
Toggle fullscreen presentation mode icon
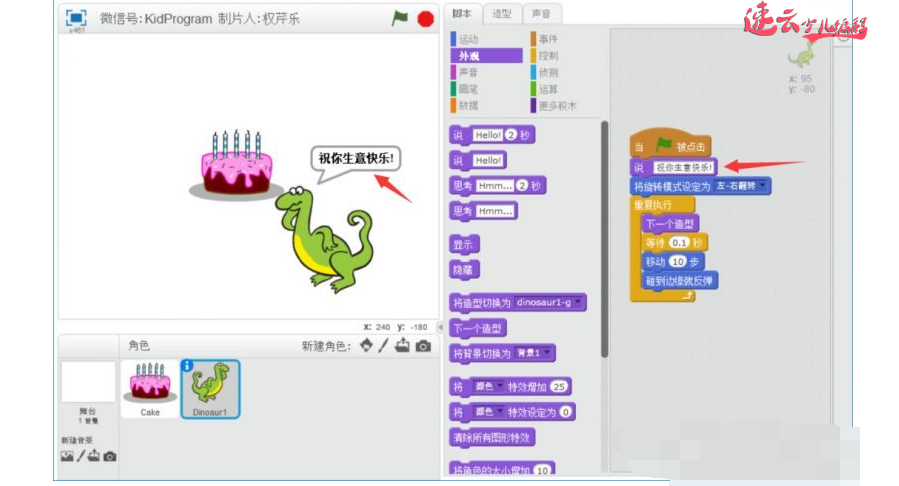[x=76, y=18]
